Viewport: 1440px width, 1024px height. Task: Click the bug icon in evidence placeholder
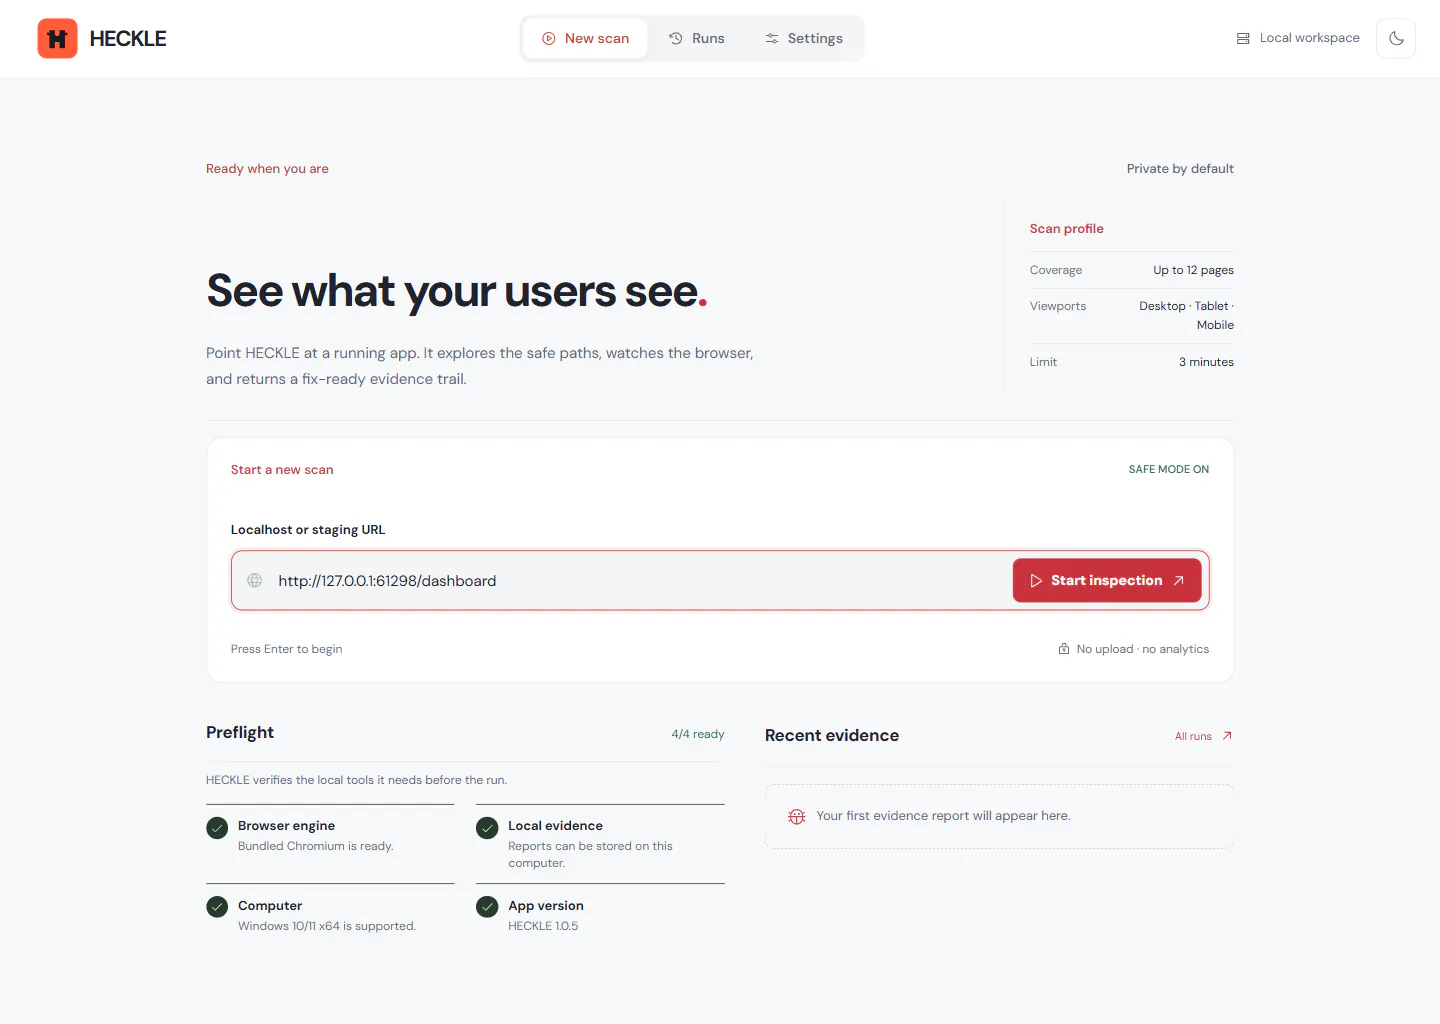coord(797,816)
